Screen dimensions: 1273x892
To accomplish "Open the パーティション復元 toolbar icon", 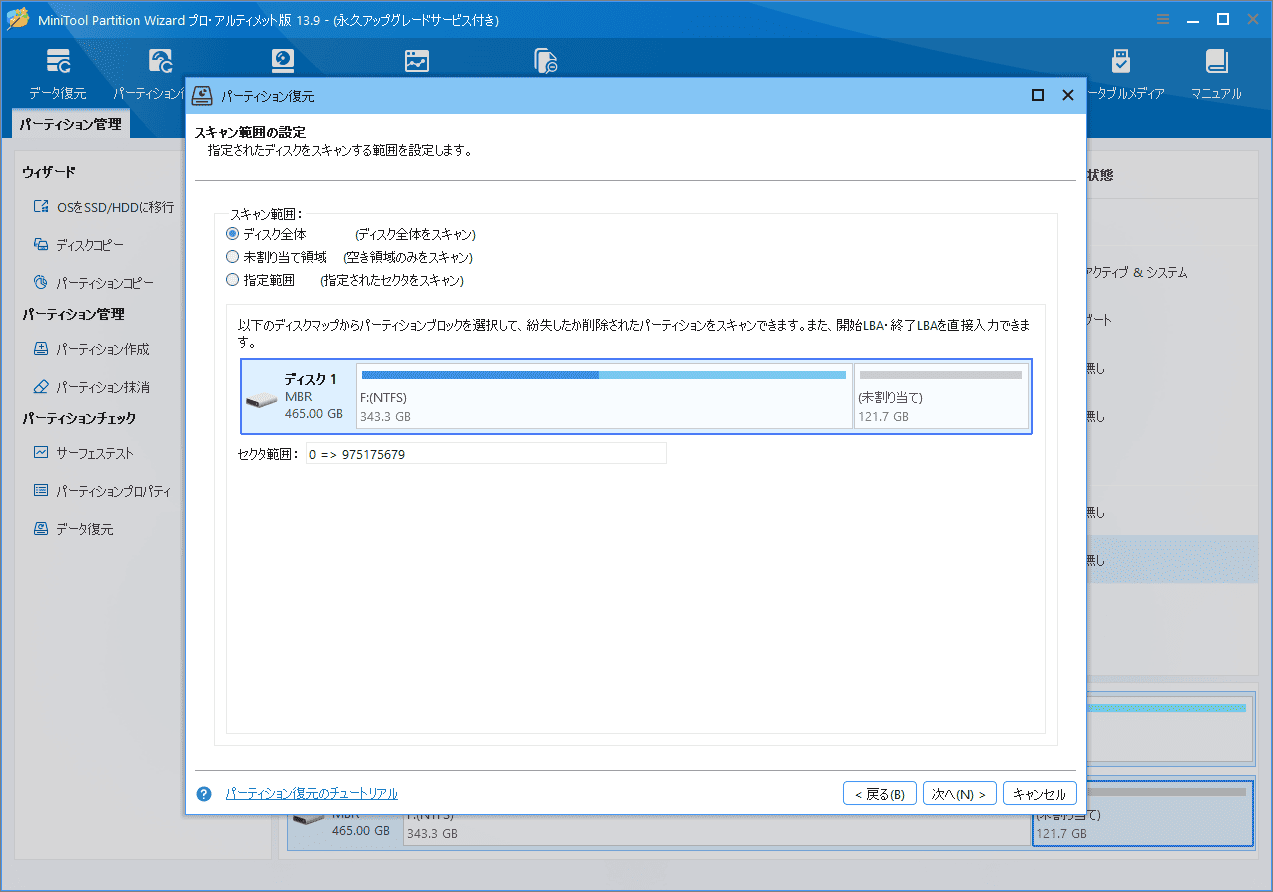I will click(160, 61).
